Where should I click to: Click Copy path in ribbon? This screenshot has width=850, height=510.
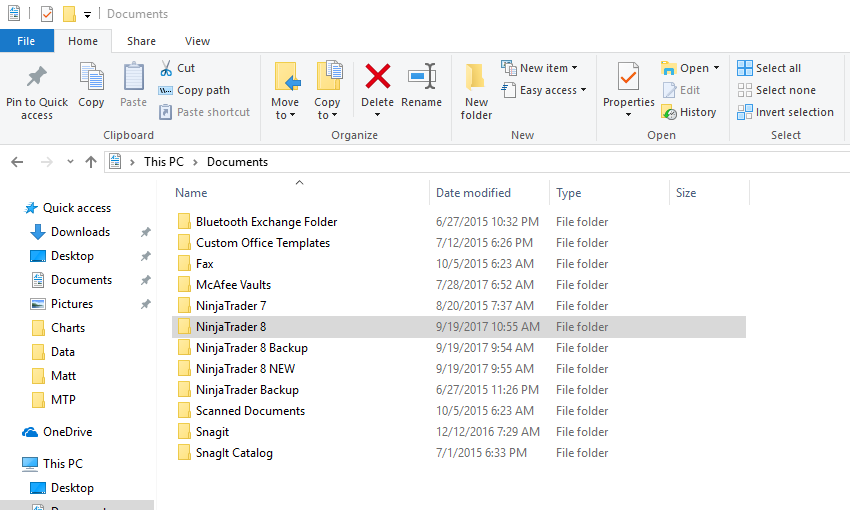[194, 91]
